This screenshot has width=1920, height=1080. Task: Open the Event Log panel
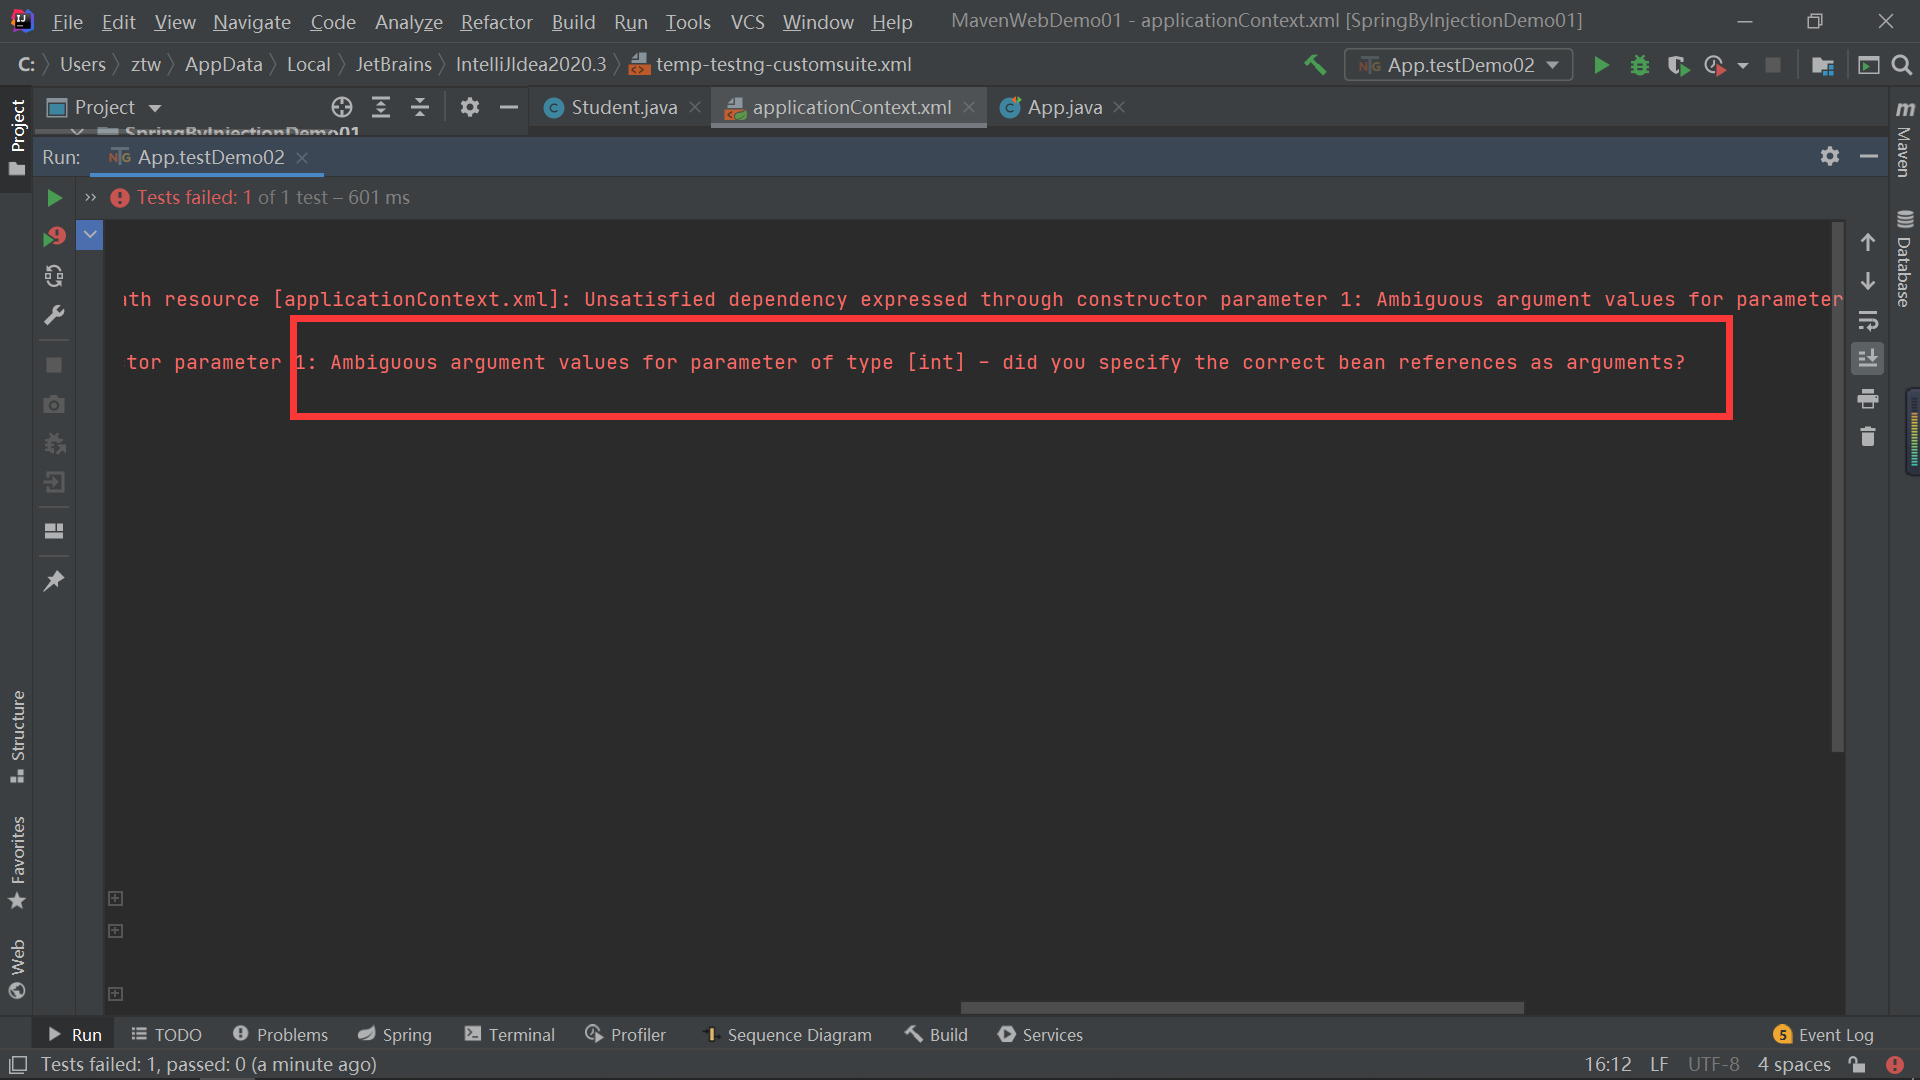tap(1833, 1034)
